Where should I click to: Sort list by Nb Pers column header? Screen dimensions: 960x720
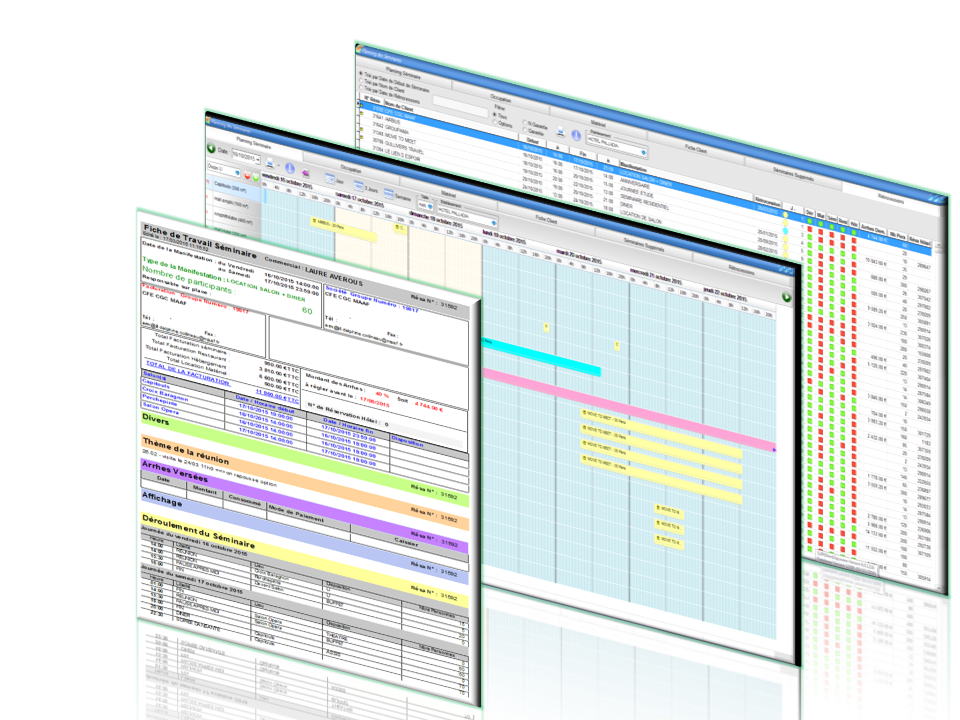tap(897, 235)
